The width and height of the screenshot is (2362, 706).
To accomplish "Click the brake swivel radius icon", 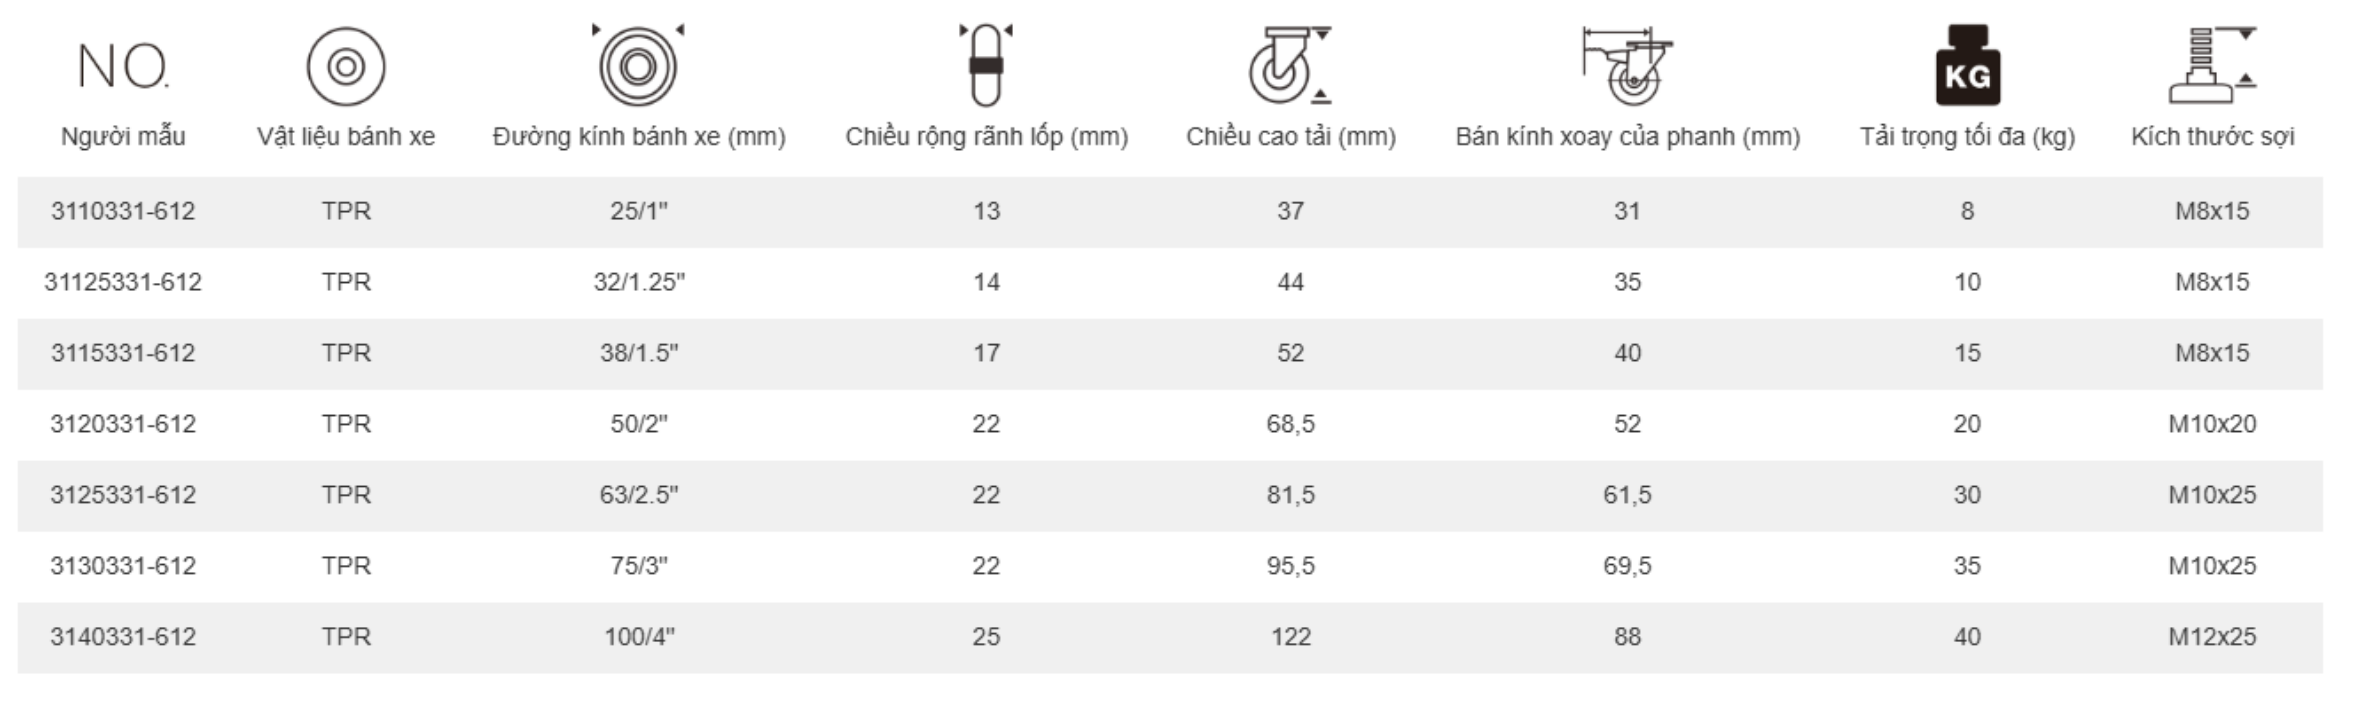I will (1627, 66).
